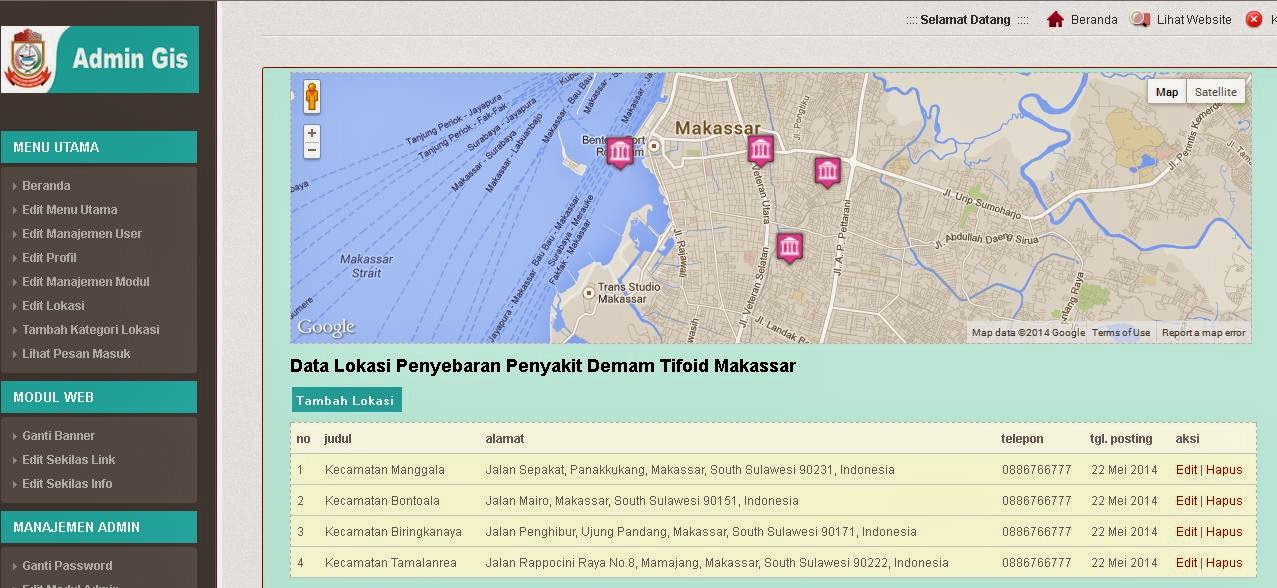Click the Jalan Rappocini Raya address cell
This screenshot has height=588, width=1277.
click(x=717, y=563)
